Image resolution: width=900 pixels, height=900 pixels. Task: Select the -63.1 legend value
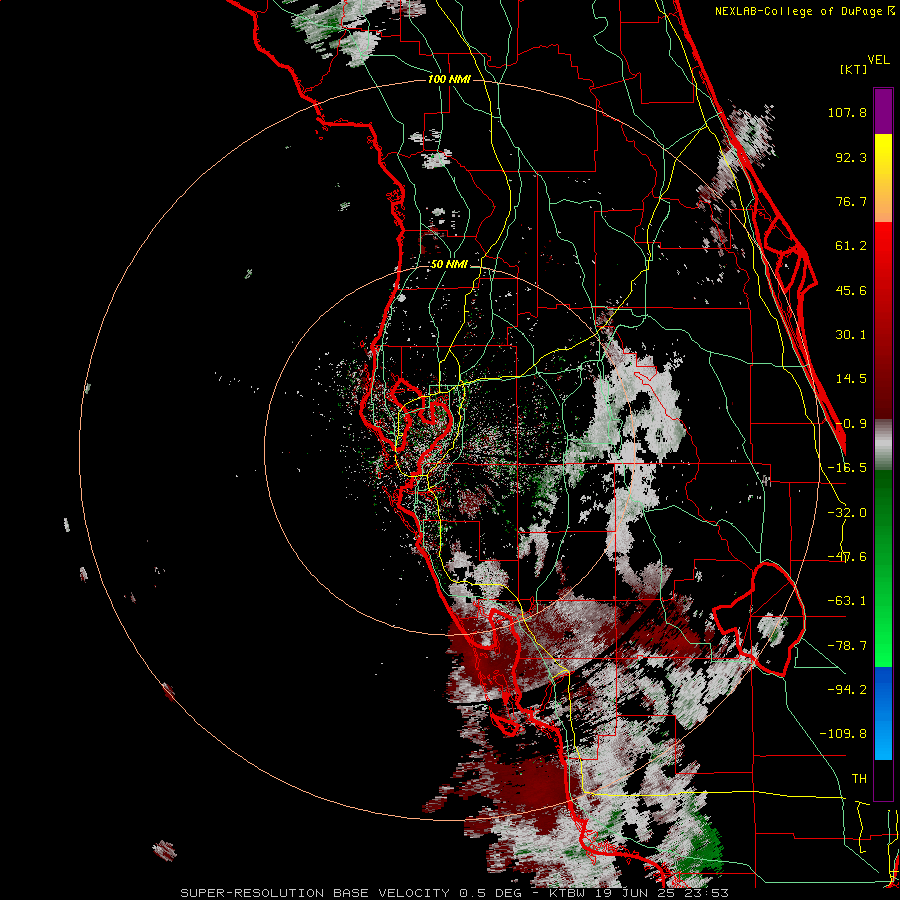pos(847,601)
